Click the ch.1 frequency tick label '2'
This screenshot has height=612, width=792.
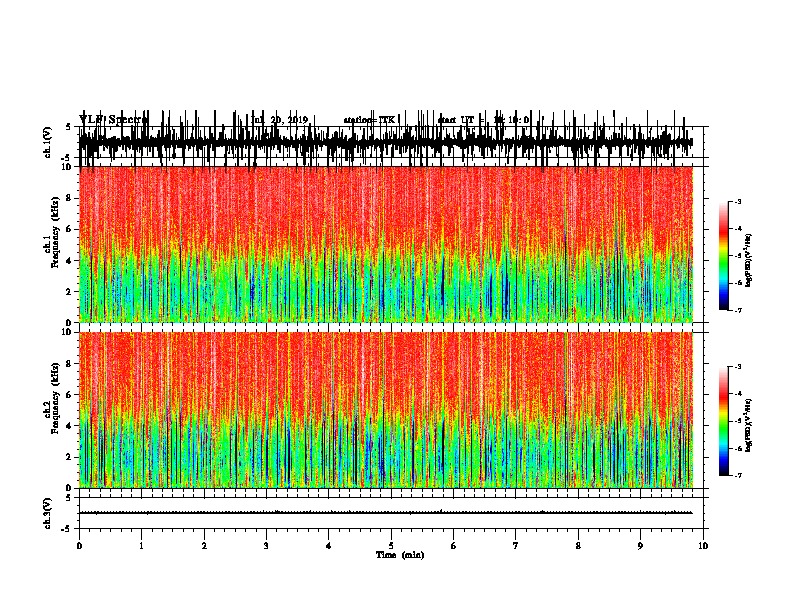coord(70,292)
